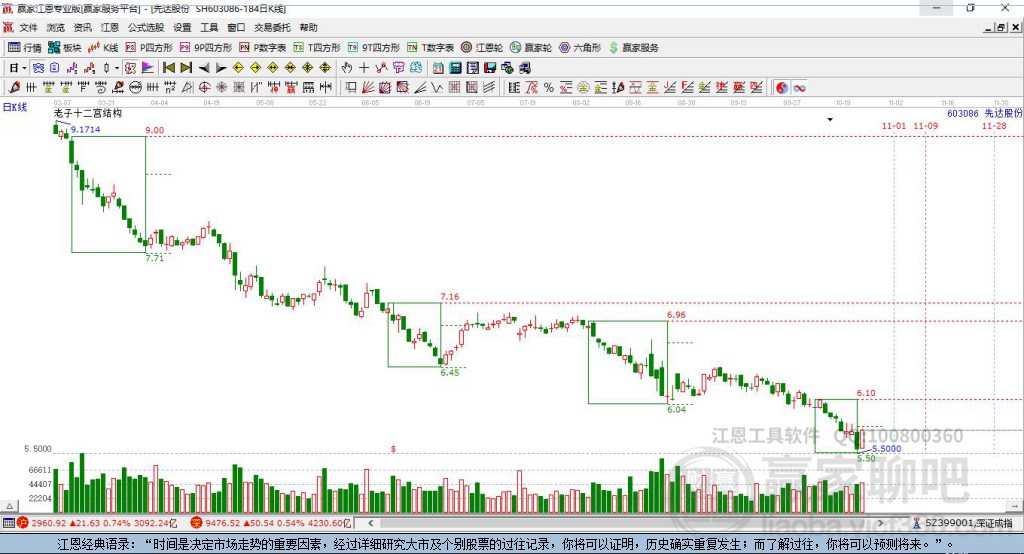Select the red pen drawing tool
Viewport: 1024px width, 554px height.
tap(14, 88)
